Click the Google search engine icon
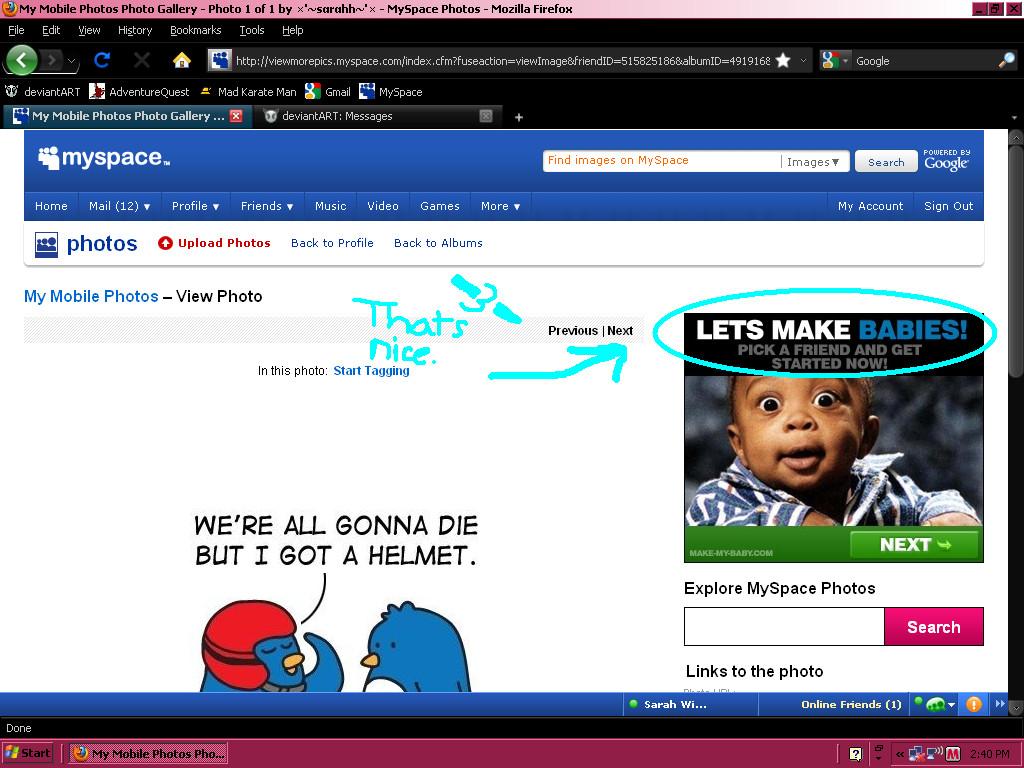The width and height of the screenshot is (1024, 768). tap(830, 61)
